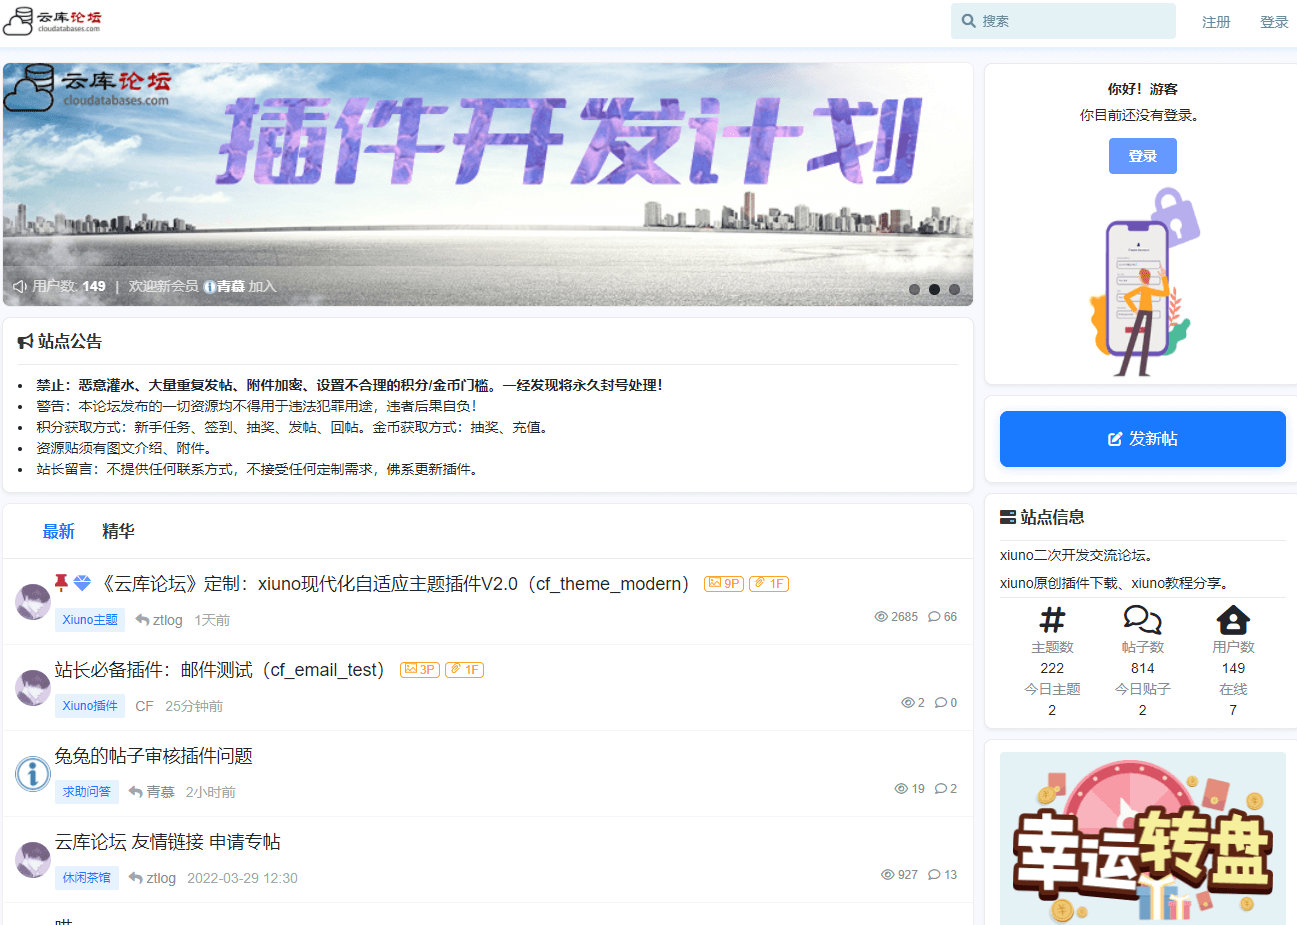The height and width of the screenshot is (925, 1297).
Task: Click the 云库论坛 logo in header
Action: [52, 20]
